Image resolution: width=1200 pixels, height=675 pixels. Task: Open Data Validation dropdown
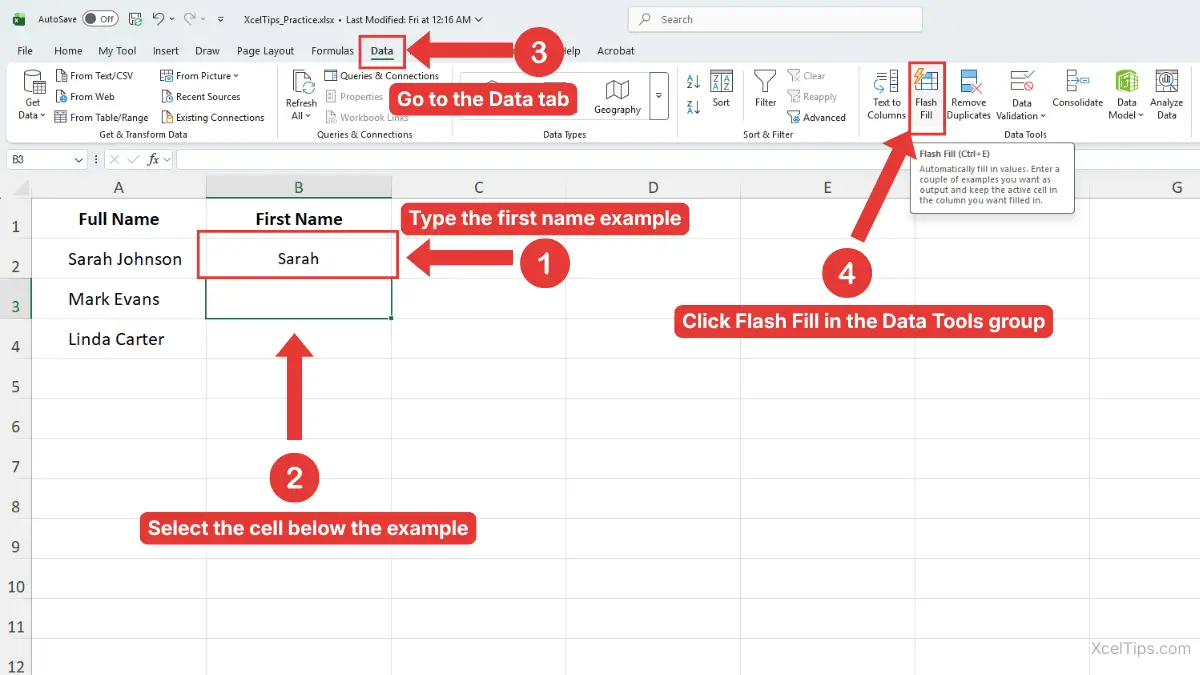point(1021,96)
